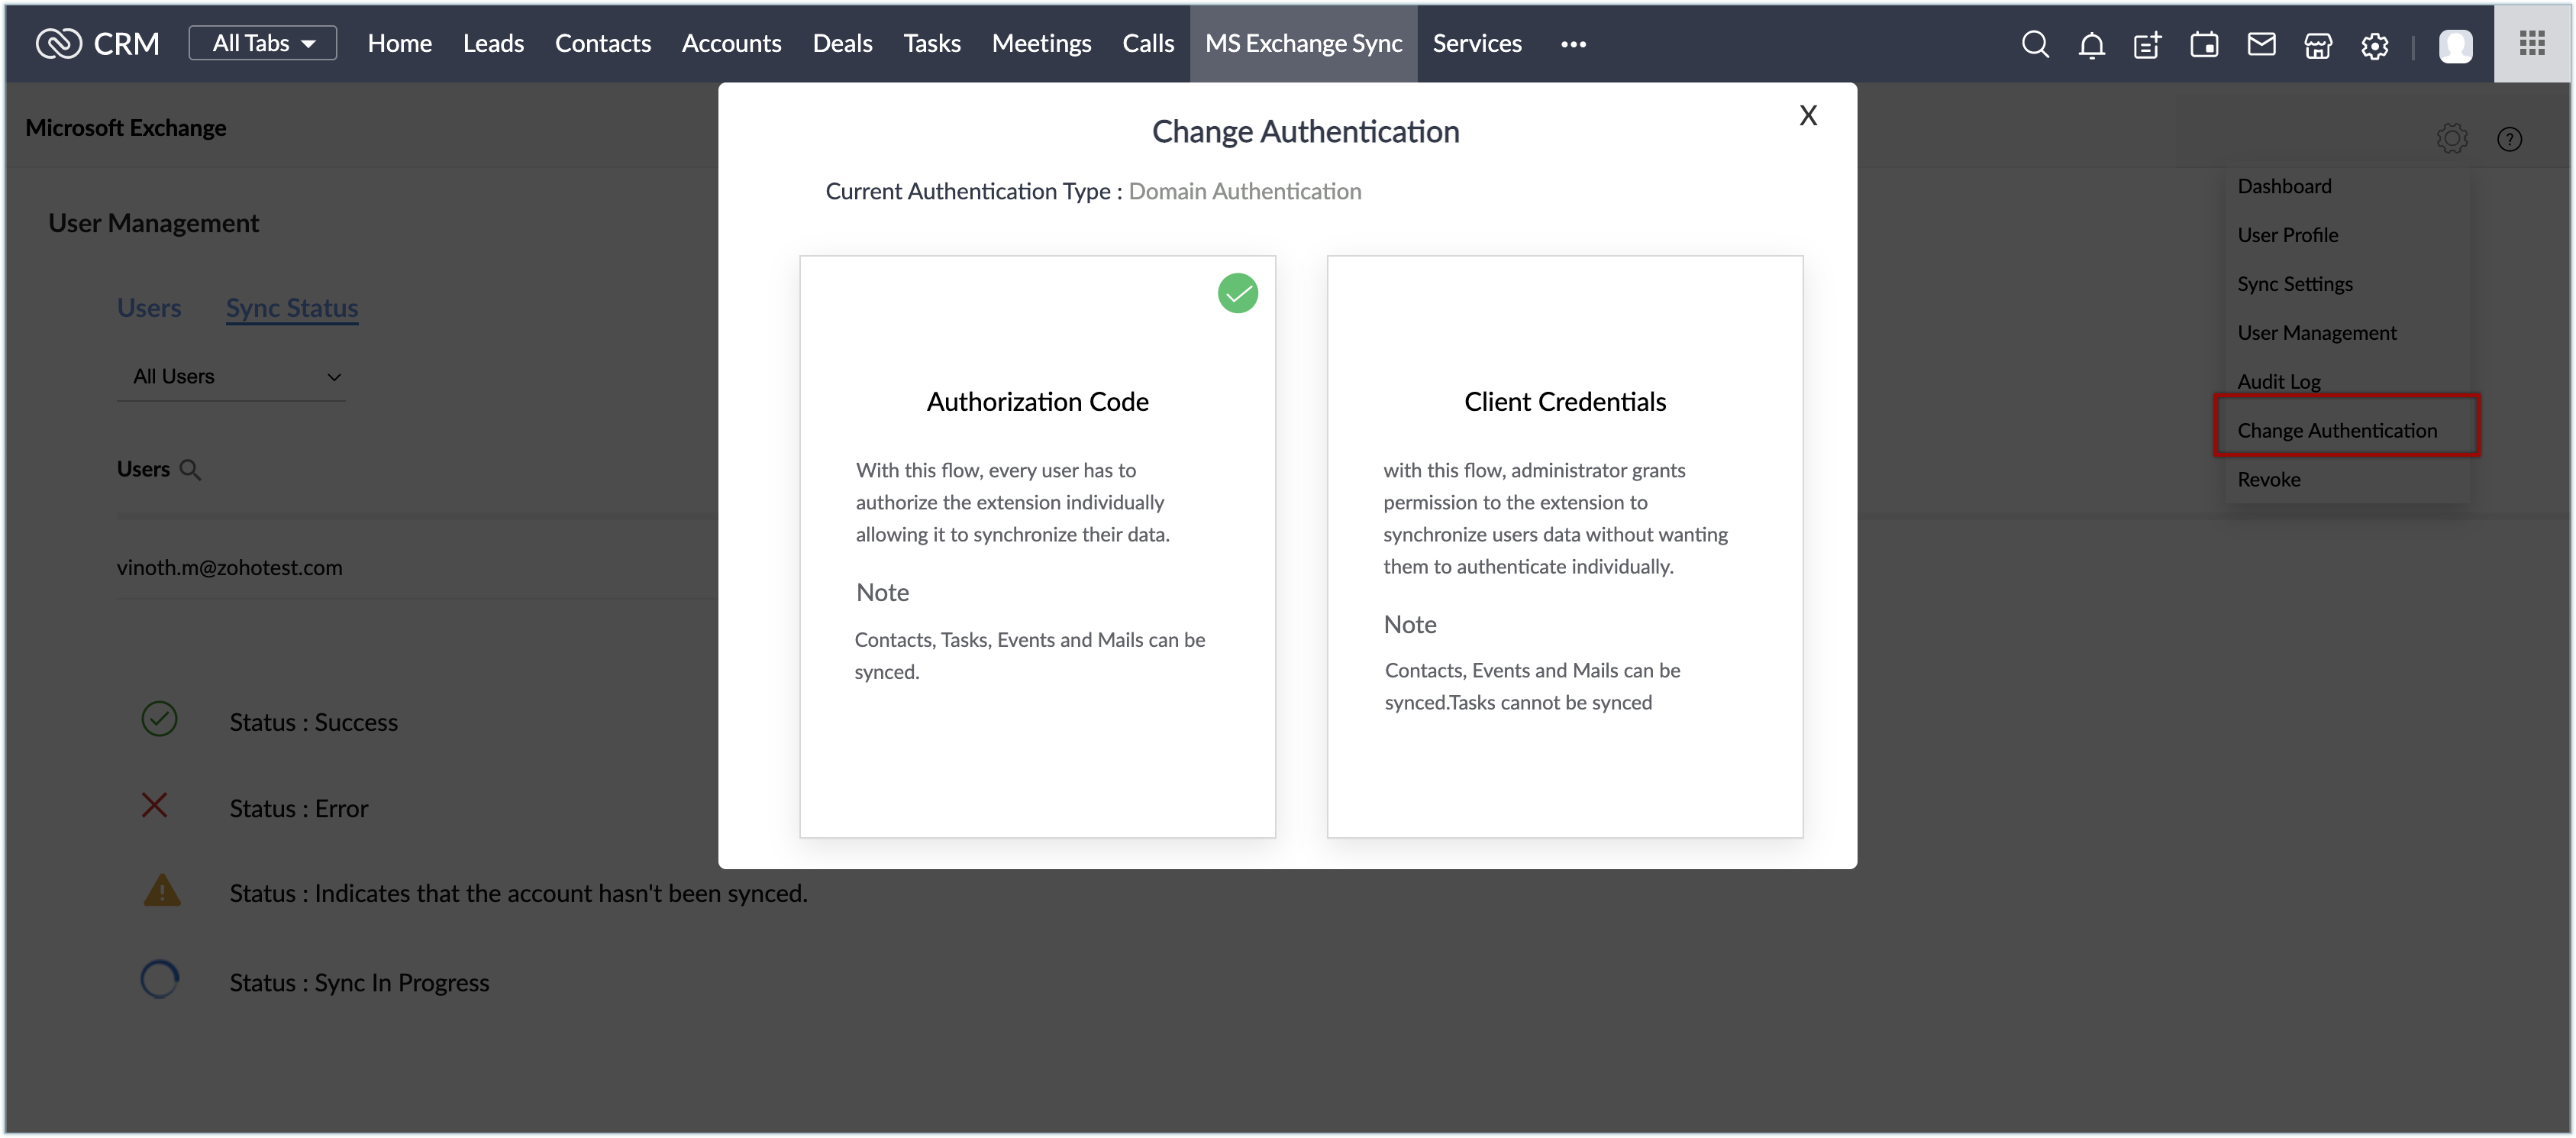
Task: Select the Authorization Code authentication card
Action: pyautogui.click(x=1037, y=546)
